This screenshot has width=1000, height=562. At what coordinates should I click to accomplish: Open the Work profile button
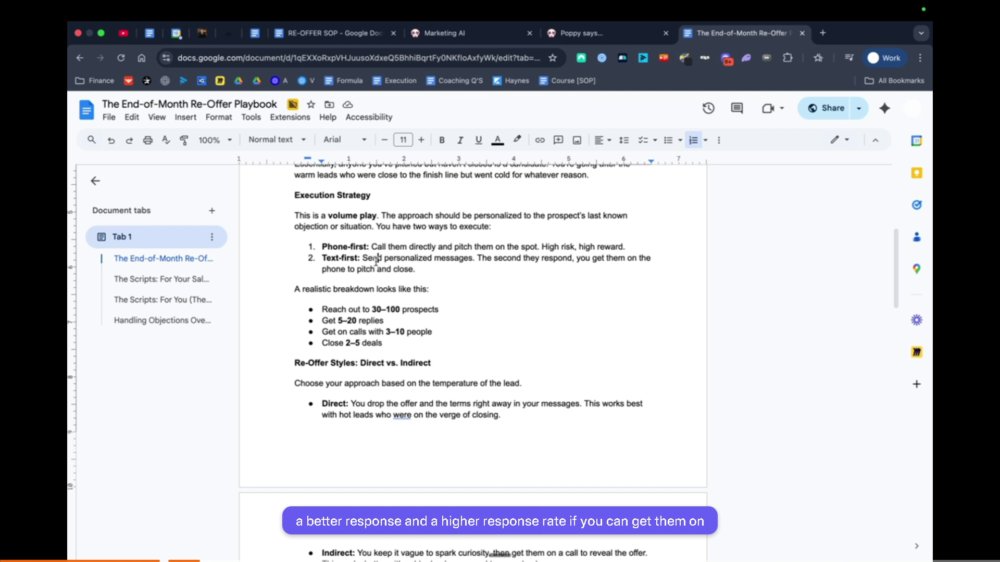[884, 58]
